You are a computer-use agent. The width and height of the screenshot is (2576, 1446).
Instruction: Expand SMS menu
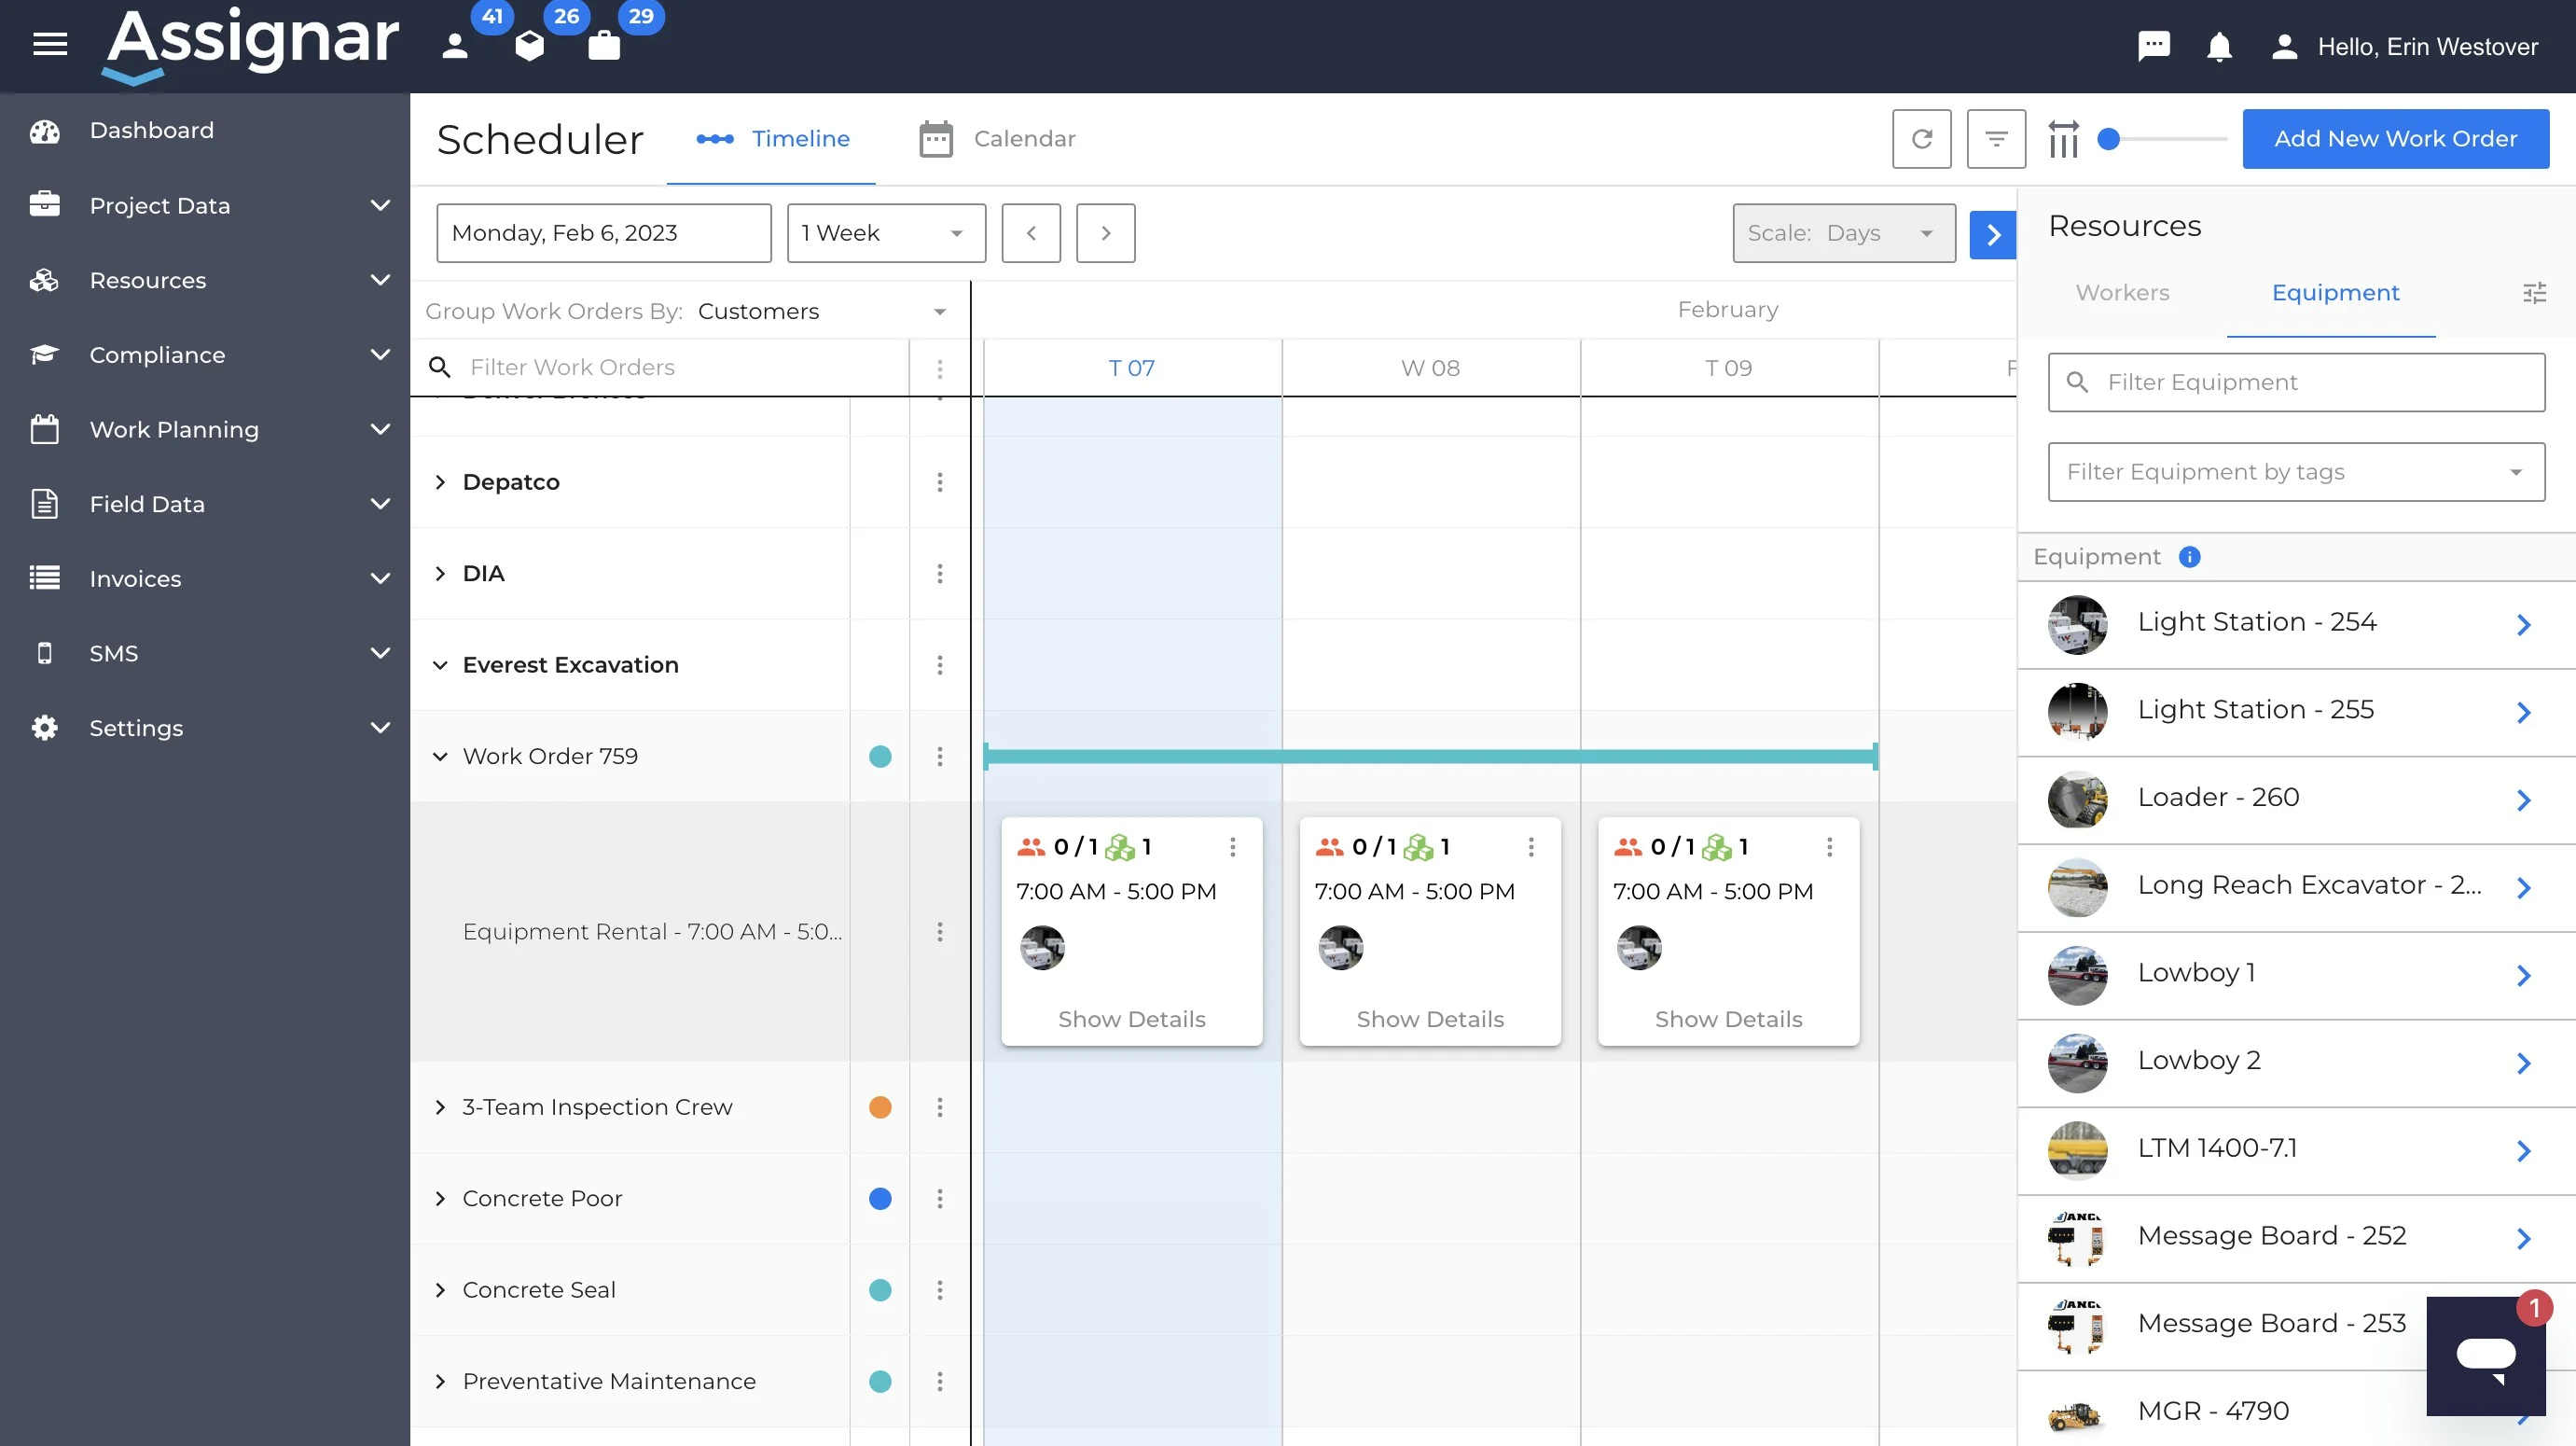205,653
